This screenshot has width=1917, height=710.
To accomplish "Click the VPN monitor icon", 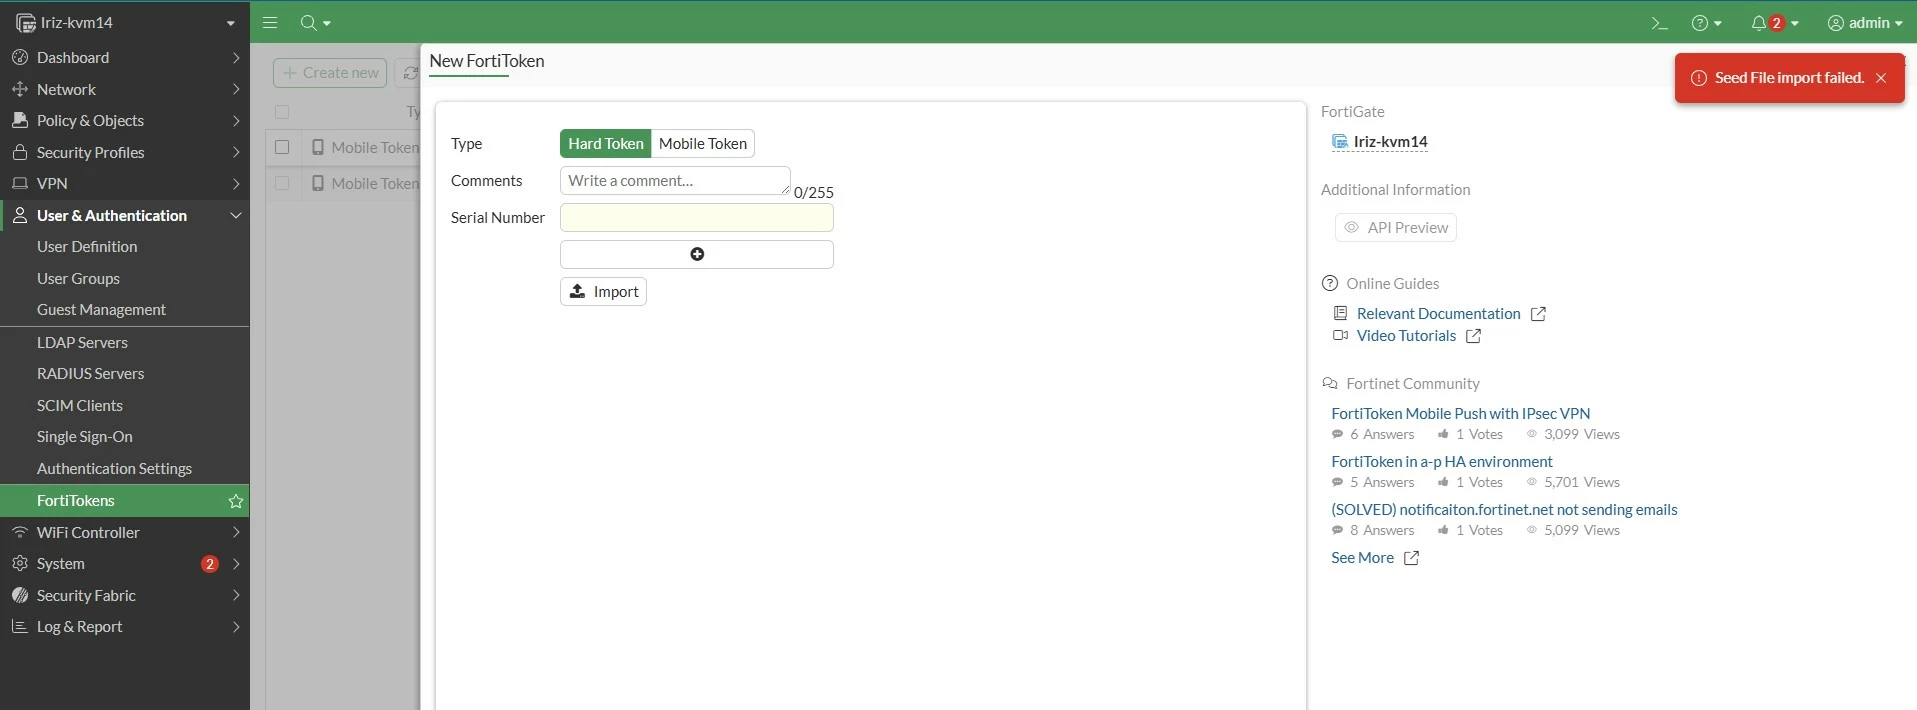I will pyautogui.click(x=19, y=184).
